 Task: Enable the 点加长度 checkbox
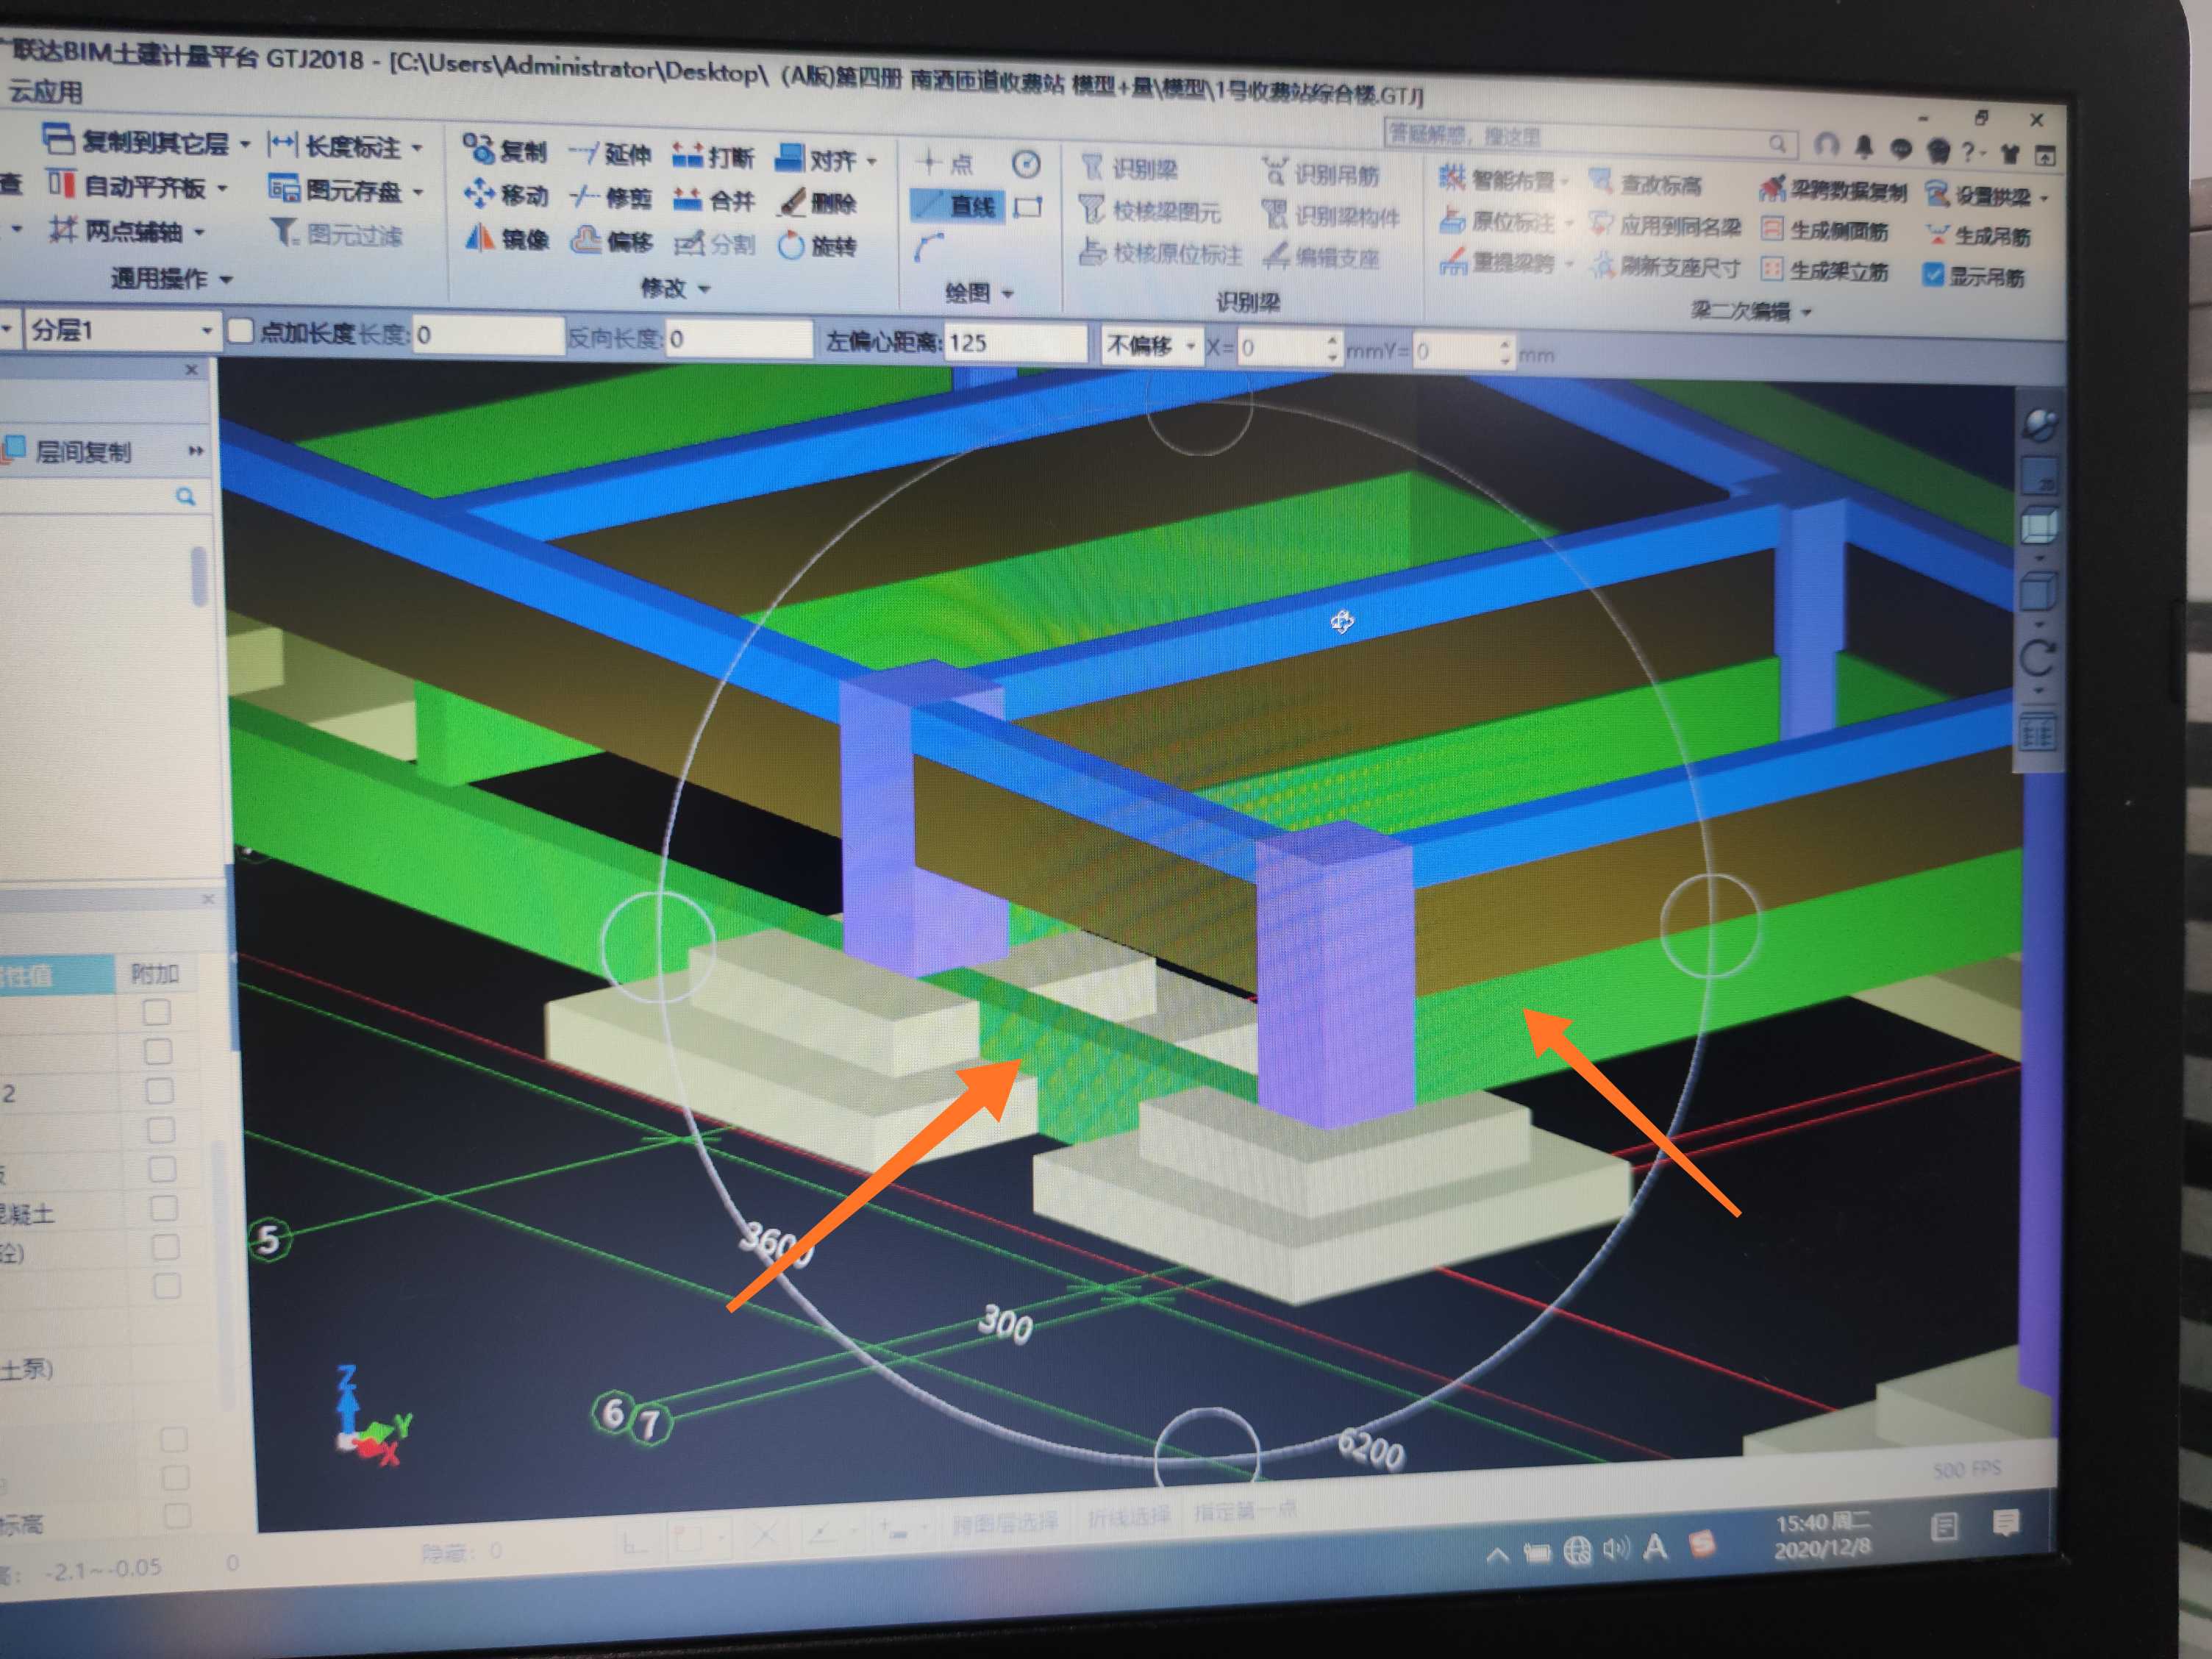click(x=240, y=332)
